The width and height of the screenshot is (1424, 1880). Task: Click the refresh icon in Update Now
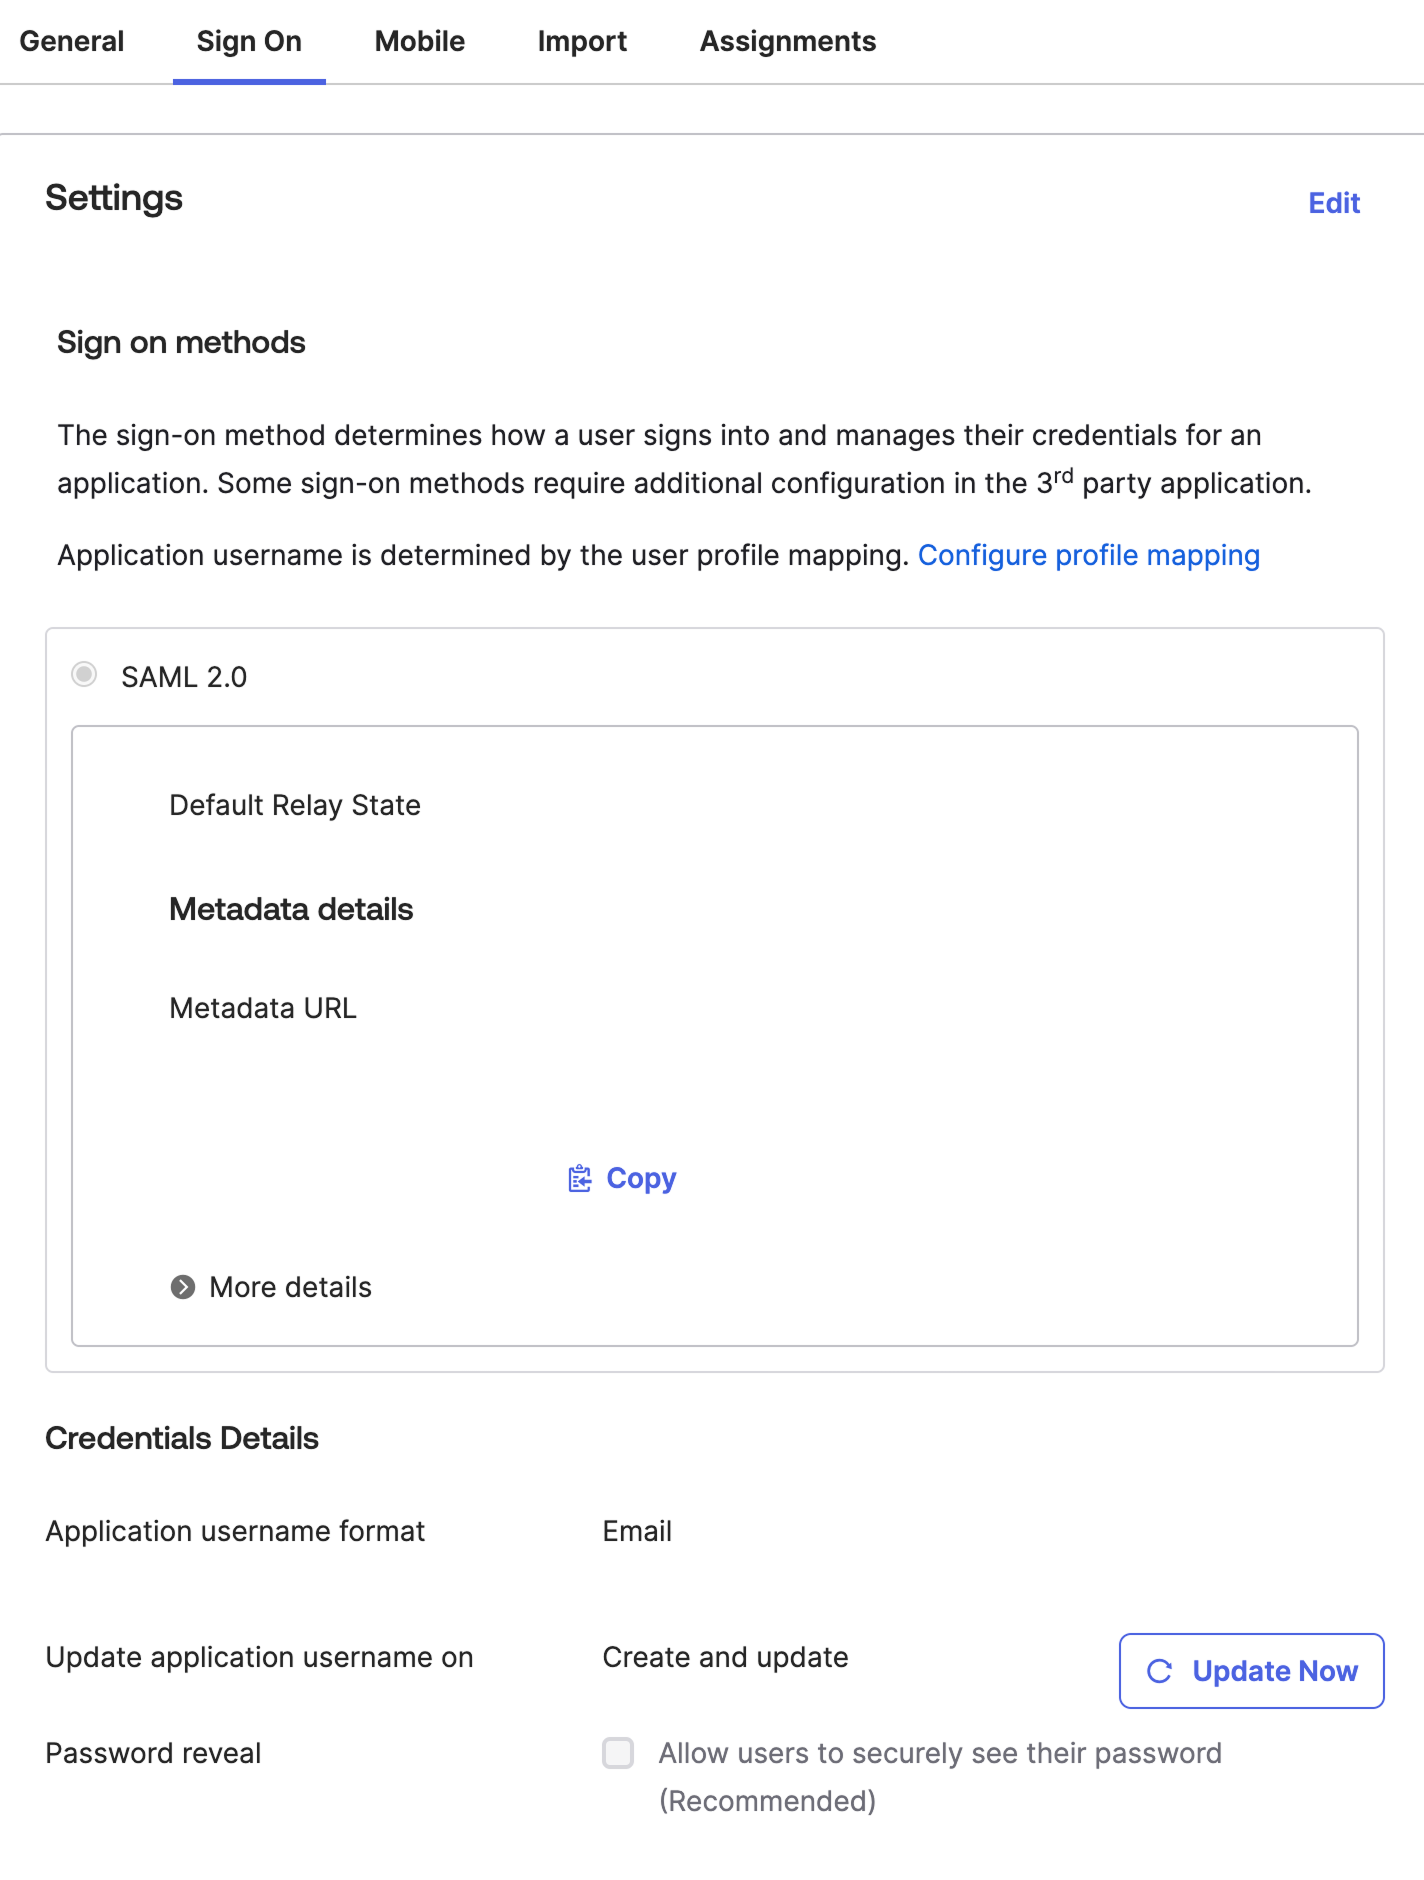1159,1671
